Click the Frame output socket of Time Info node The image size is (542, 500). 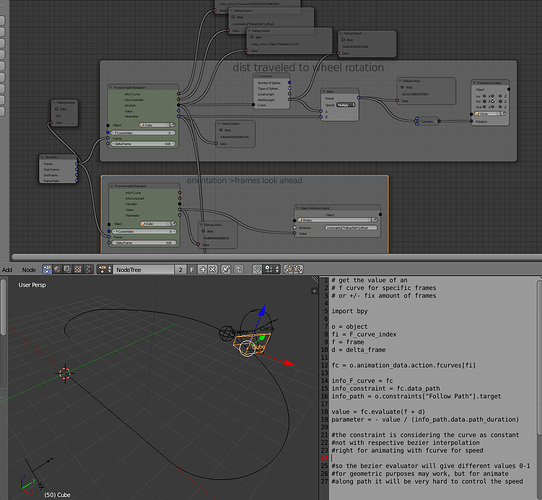click(x=77, y=164)
